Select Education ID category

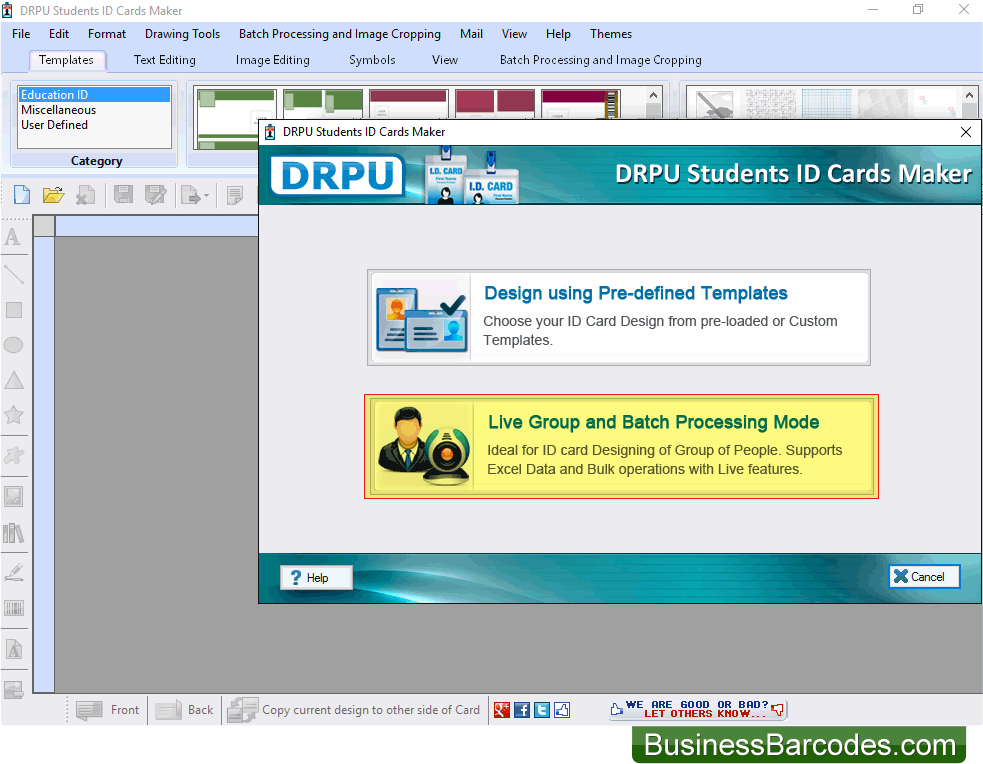[94, 95]
